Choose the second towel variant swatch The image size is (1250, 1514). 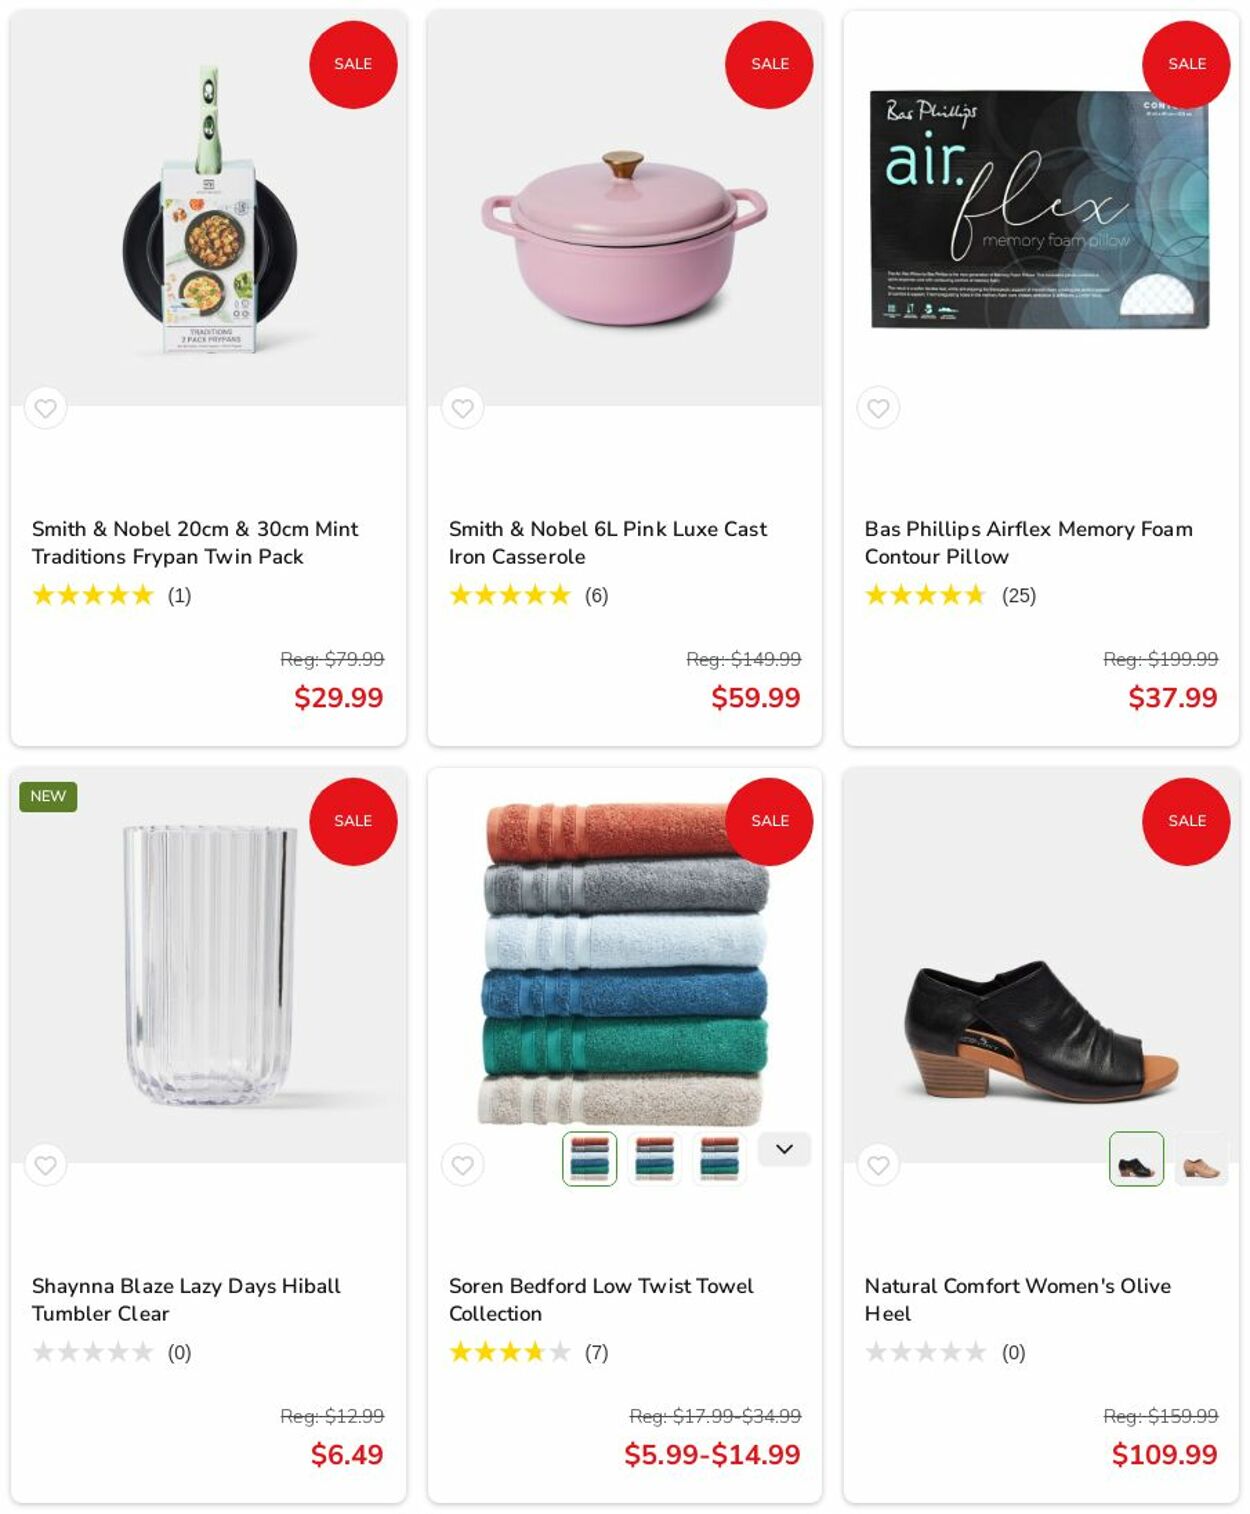point(655,1159)
